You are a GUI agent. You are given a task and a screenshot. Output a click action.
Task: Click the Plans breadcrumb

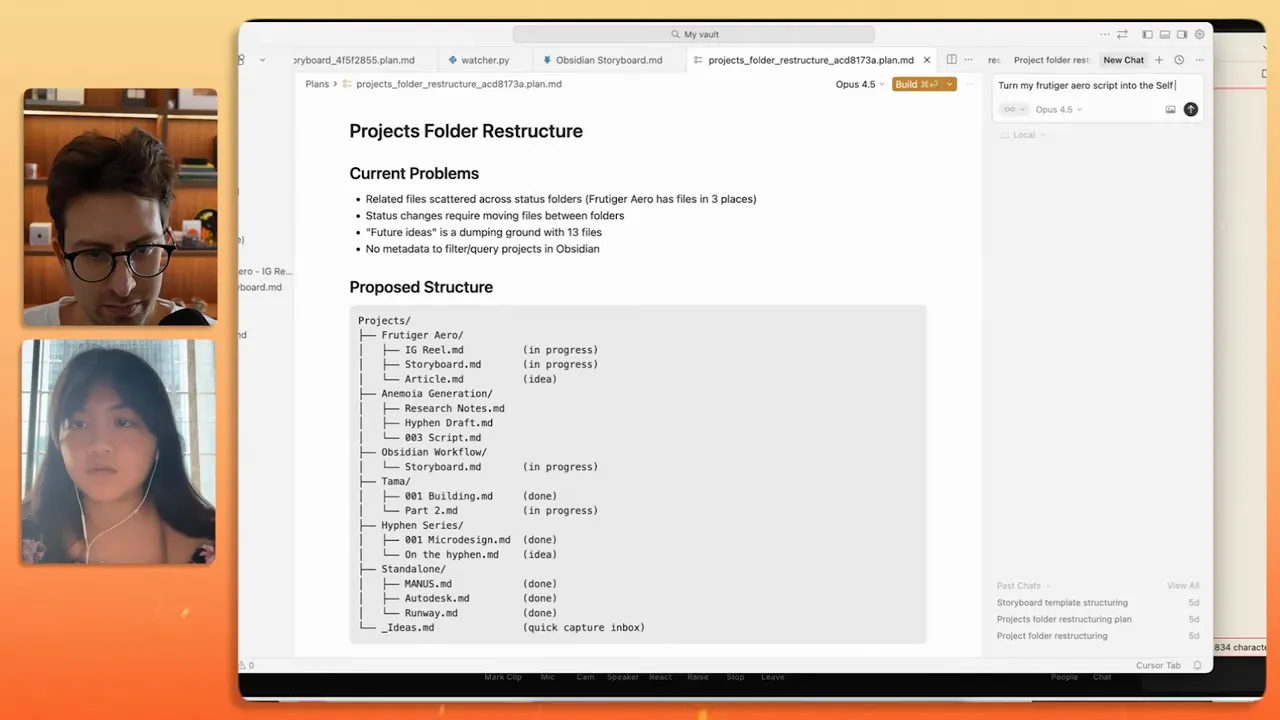tap(317, 84)
